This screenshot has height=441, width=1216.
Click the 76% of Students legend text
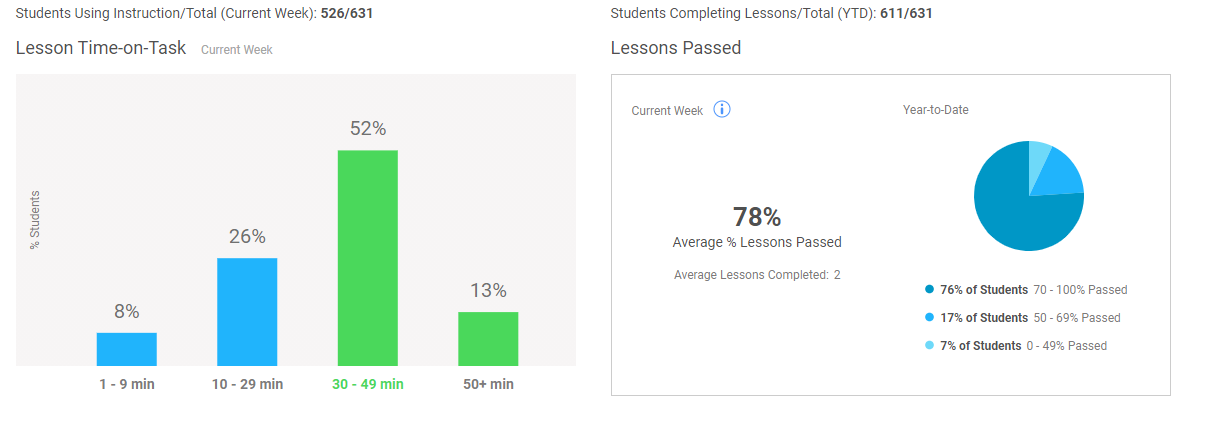[x=984, y=290]
